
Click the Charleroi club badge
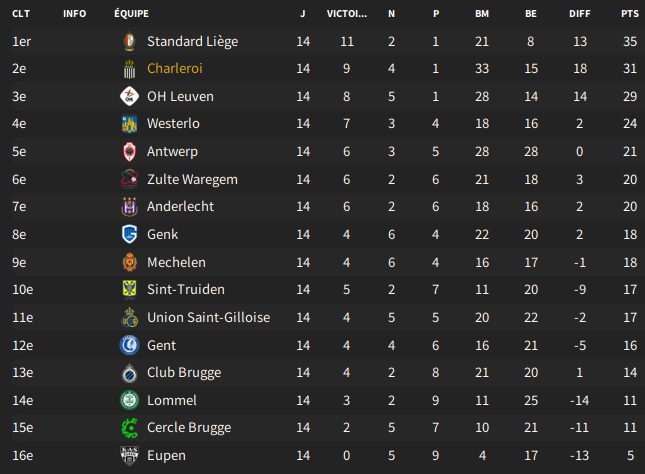coord(130,69)
